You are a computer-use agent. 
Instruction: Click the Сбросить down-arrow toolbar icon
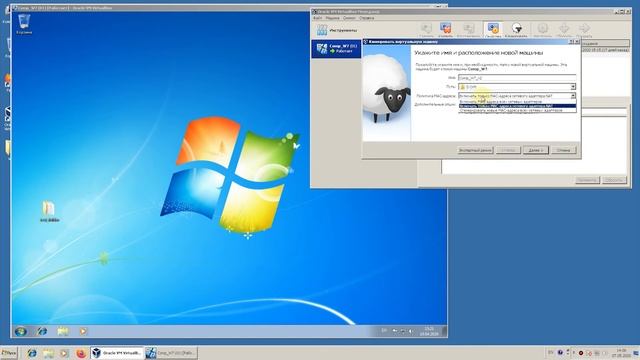564,29
